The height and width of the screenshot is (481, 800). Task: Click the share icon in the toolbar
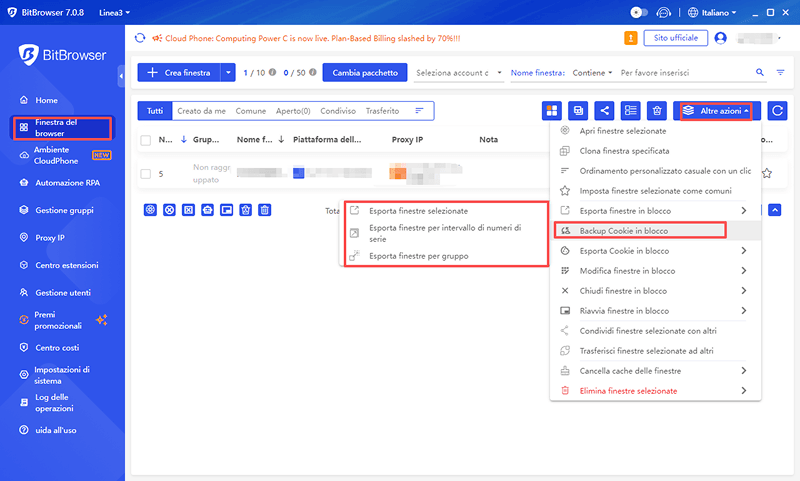tap(604, 111)
